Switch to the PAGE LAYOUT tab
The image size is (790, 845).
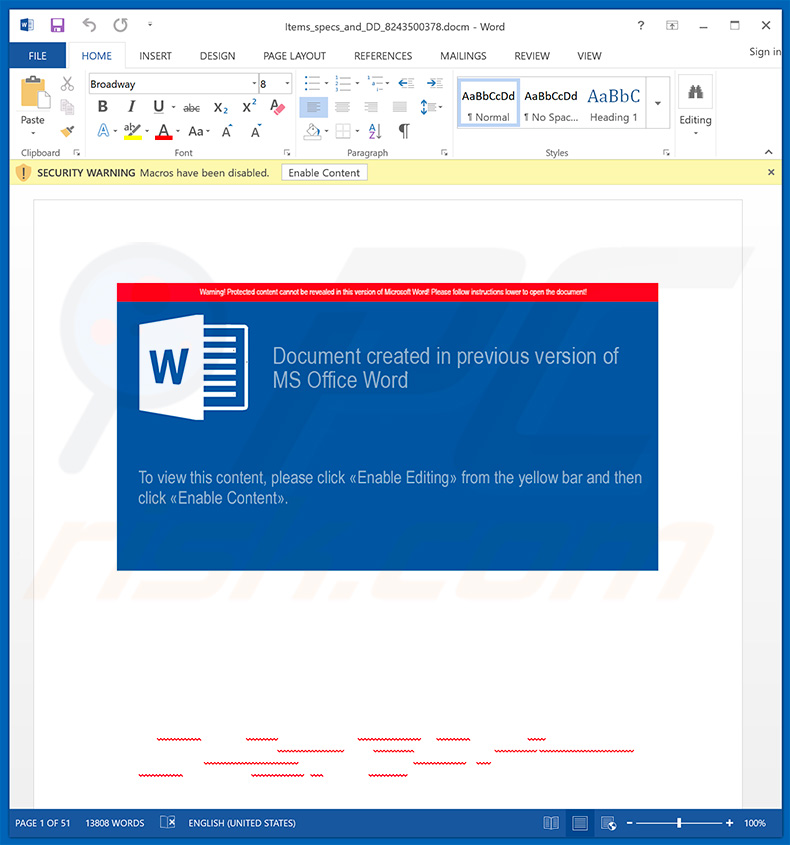(x=294, y=56)
